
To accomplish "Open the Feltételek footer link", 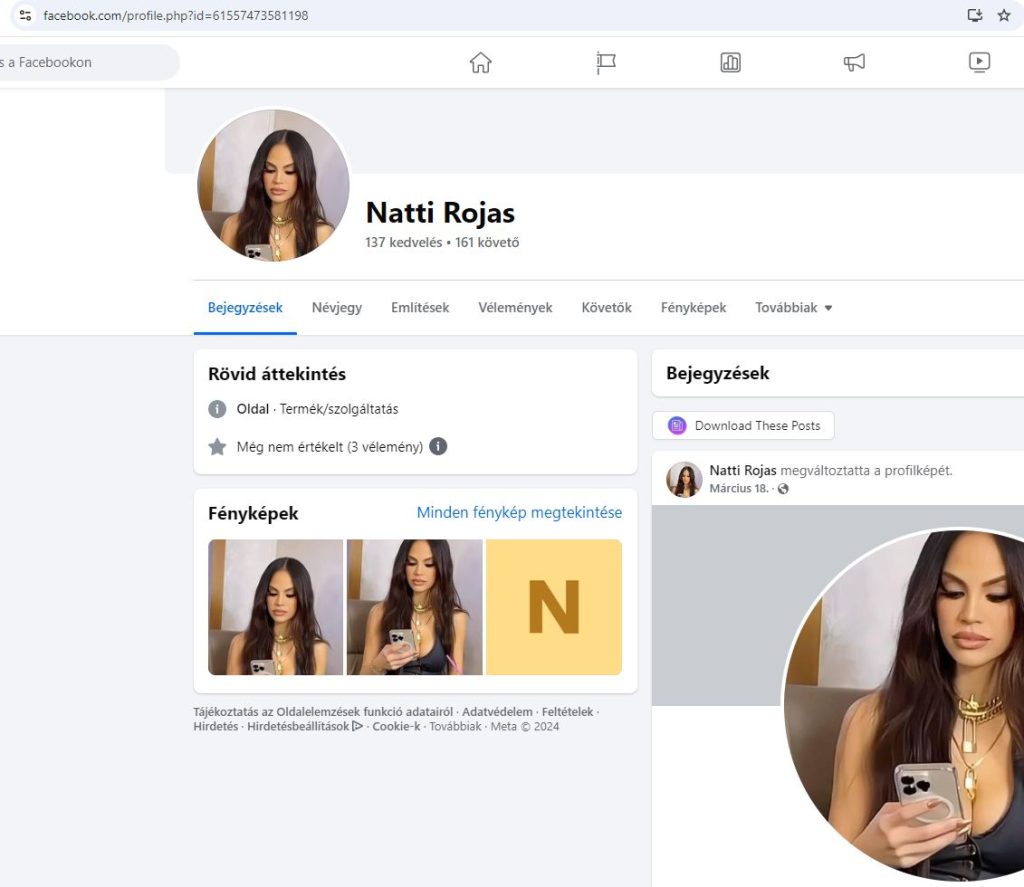I will (568, 712).
